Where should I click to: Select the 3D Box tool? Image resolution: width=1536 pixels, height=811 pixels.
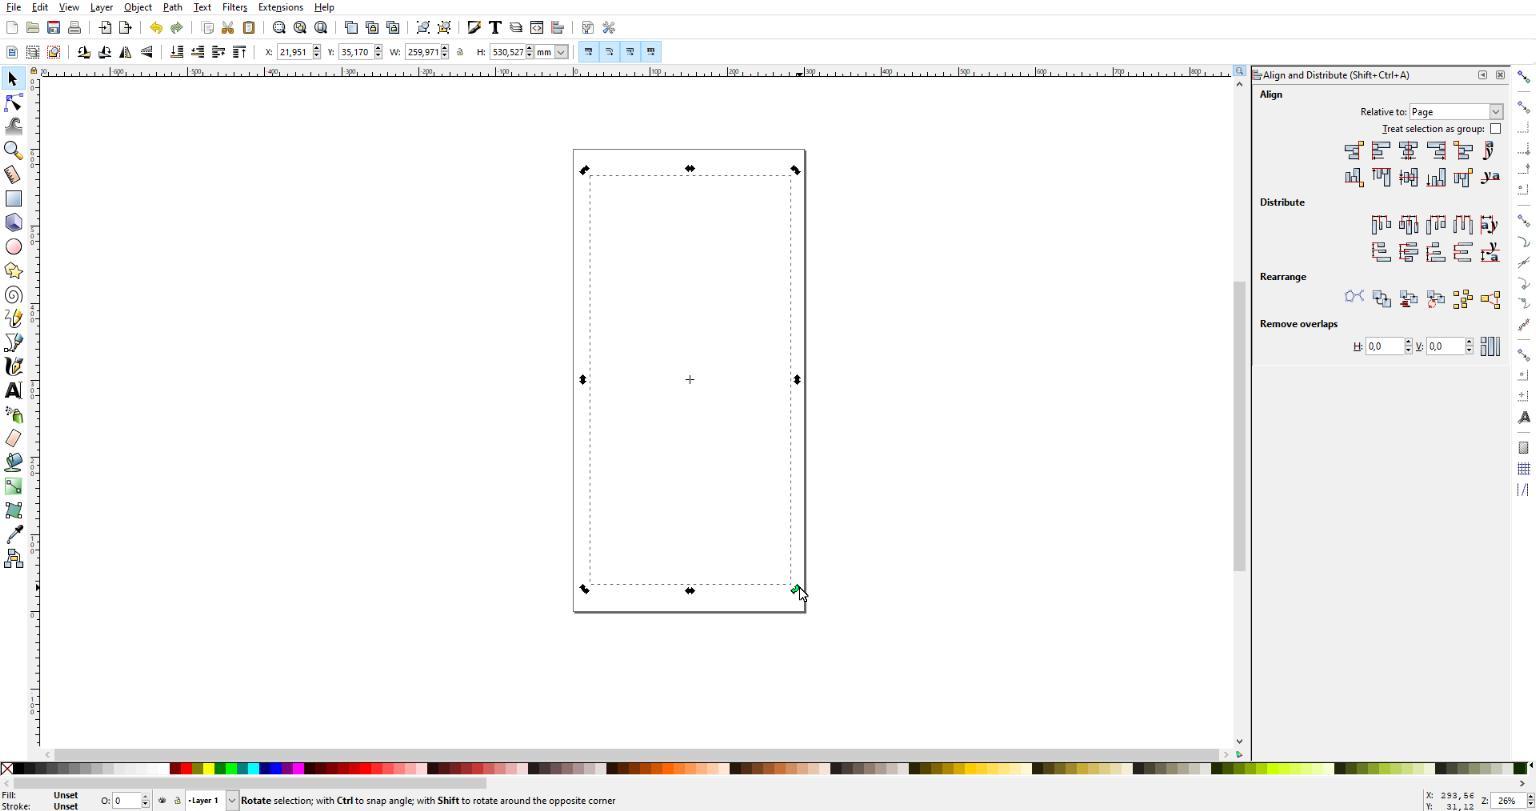click(x=13, y=222)
